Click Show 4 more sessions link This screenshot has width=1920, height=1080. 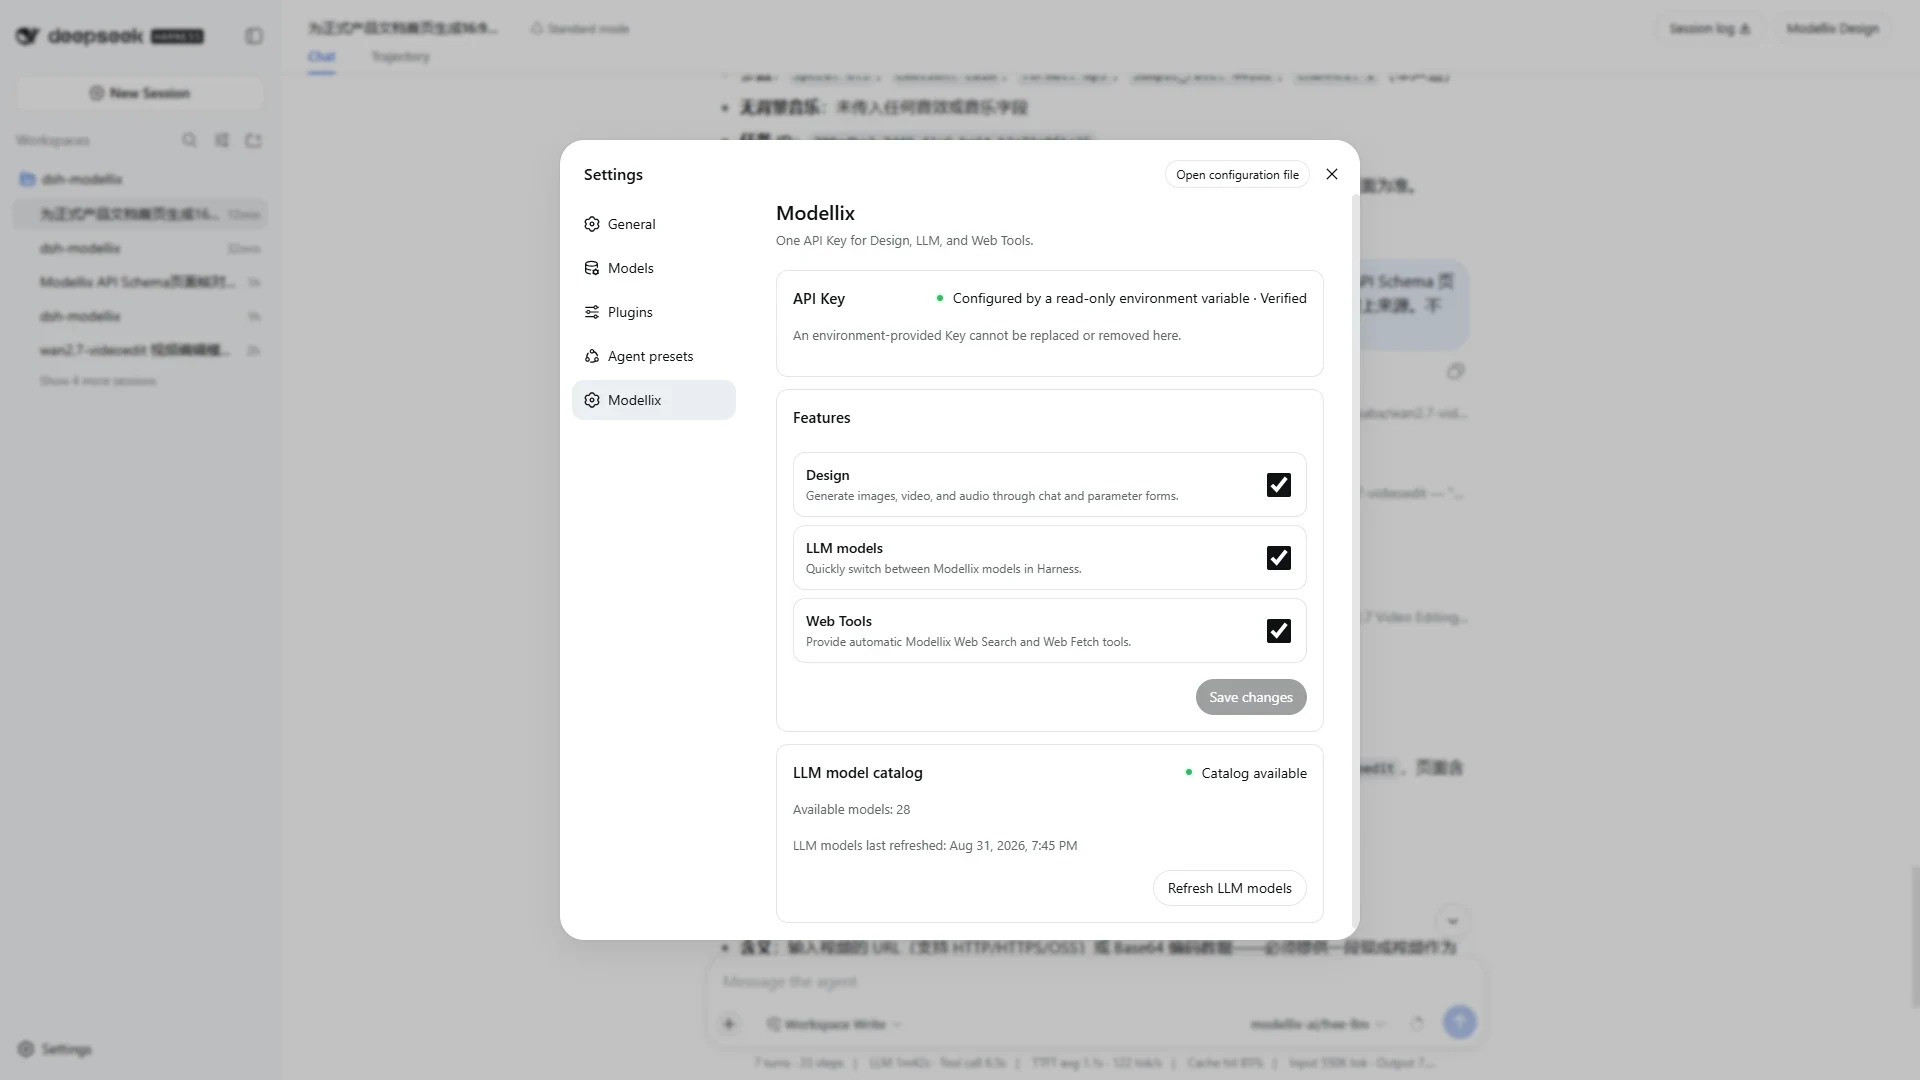[98, 381]
